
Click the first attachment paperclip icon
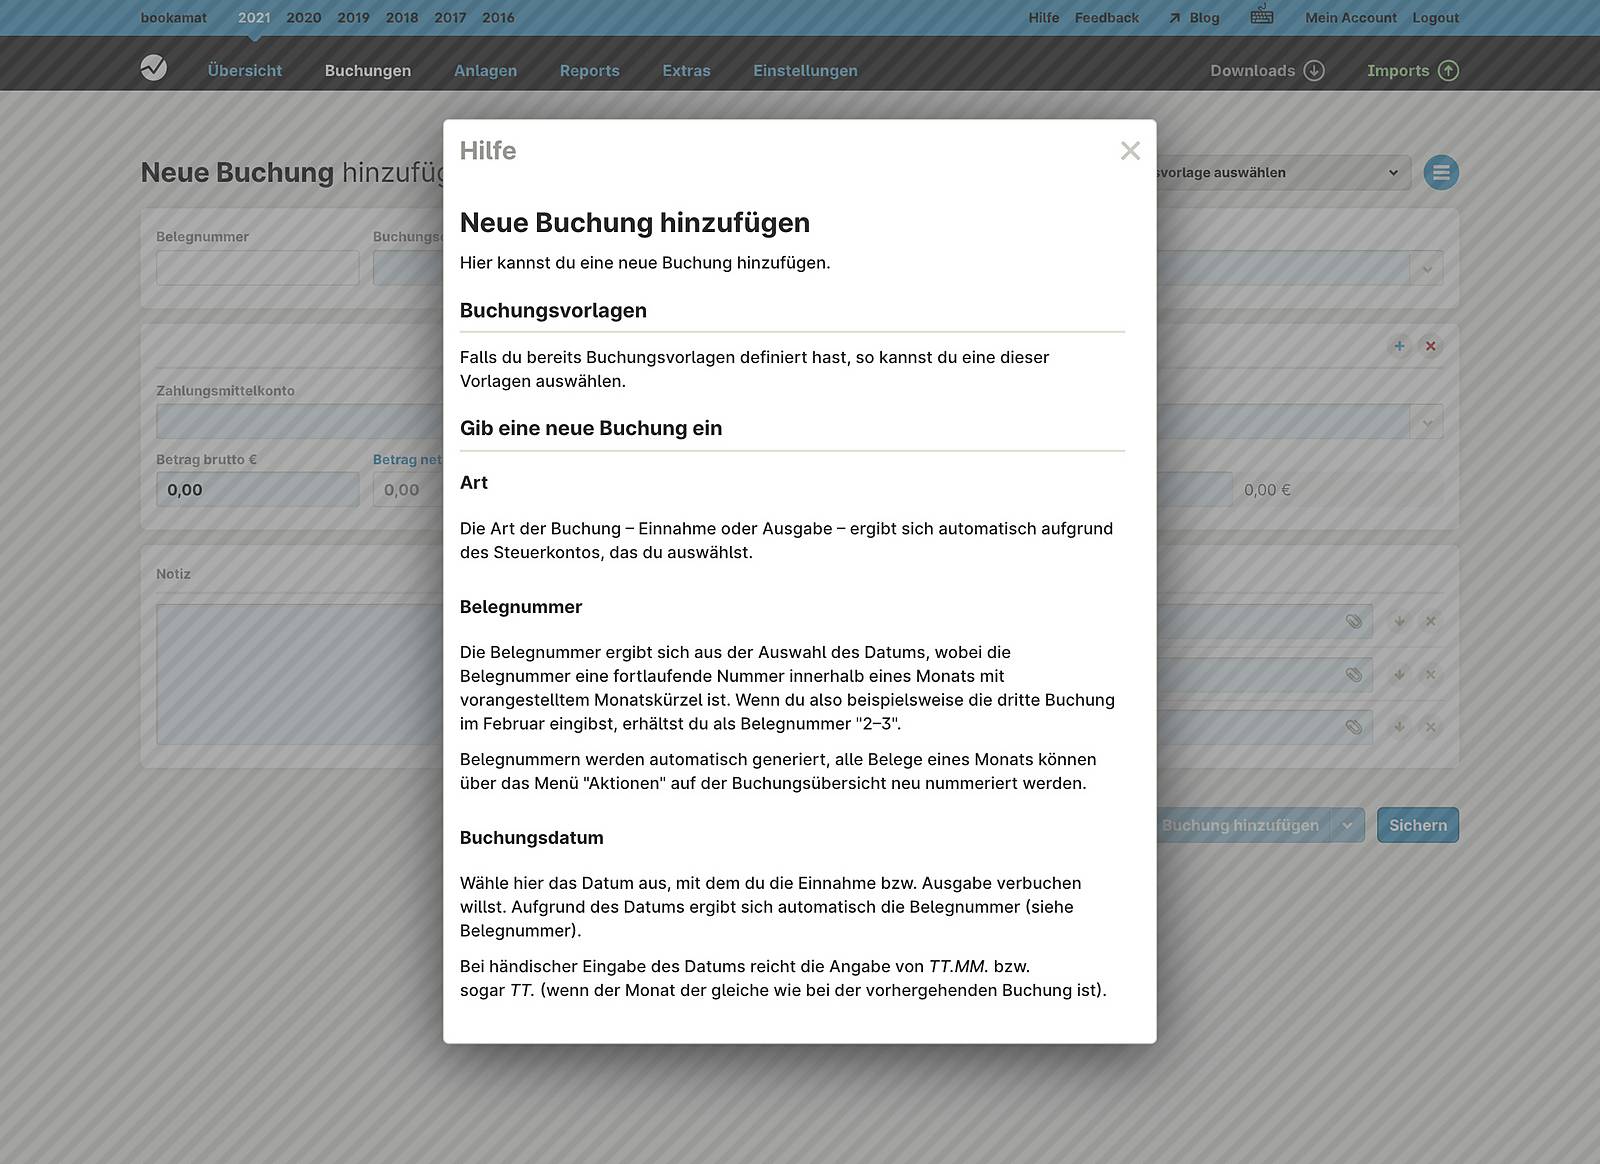(x=1354, y=621)
